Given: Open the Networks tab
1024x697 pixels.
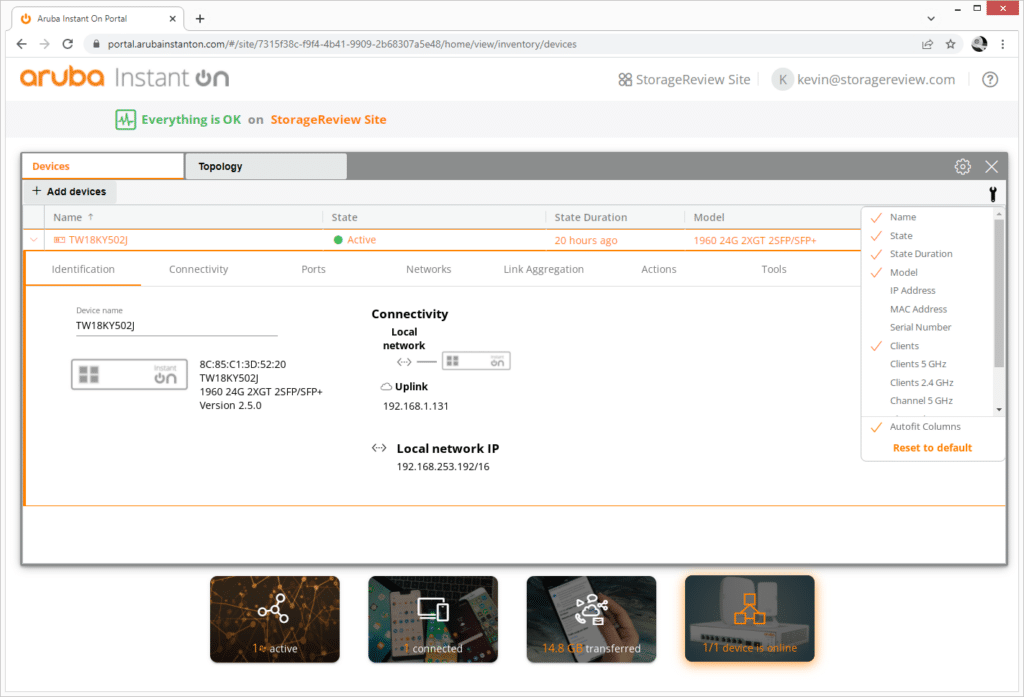Looking at the screenshot, I should click(428, 269).
